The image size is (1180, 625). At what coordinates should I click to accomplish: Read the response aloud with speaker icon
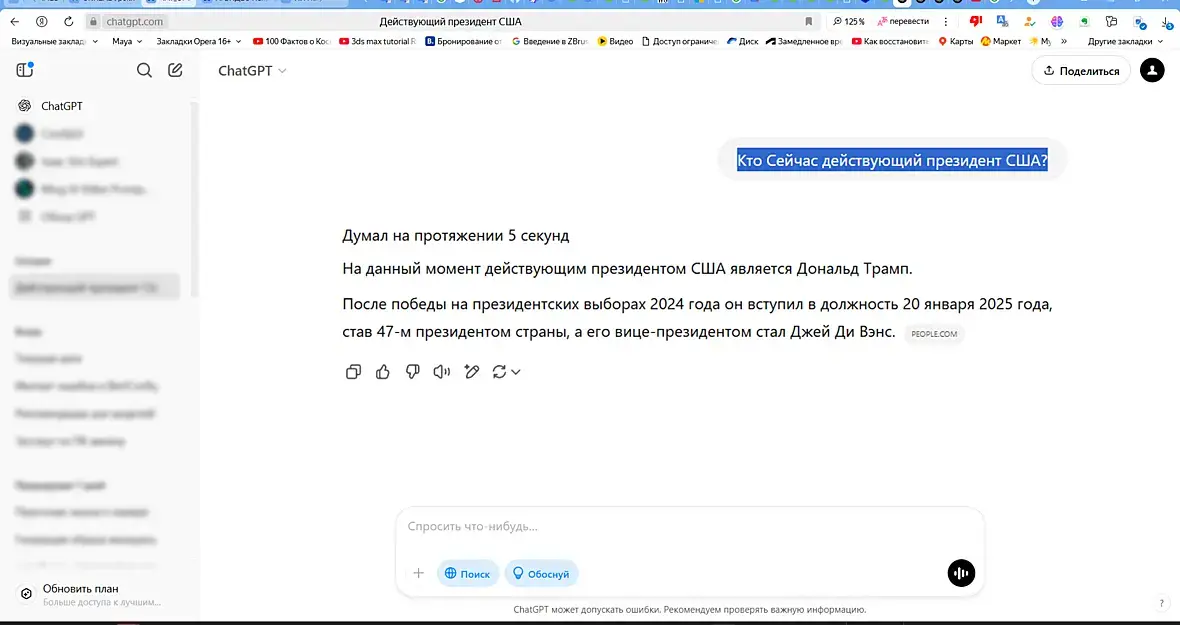click(442, 372)
